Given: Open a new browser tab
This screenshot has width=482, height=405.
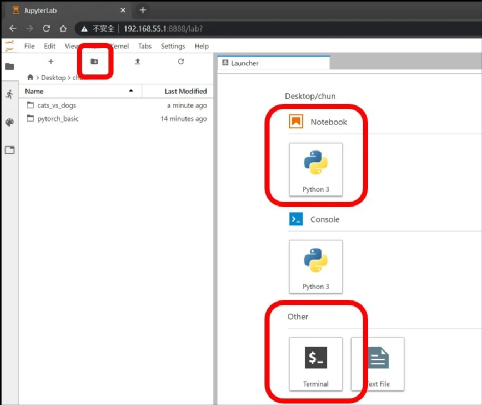Looking at the screenshot, I should click(x=143, y=10).
